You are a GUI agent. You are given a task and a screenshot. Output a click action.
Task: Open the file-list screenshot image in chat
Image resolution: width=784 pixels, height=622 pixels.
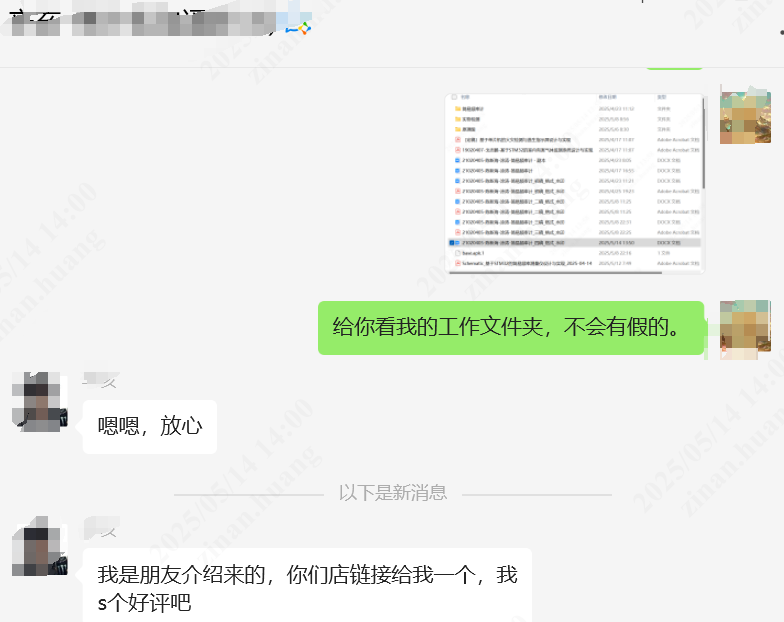point(575,184)
